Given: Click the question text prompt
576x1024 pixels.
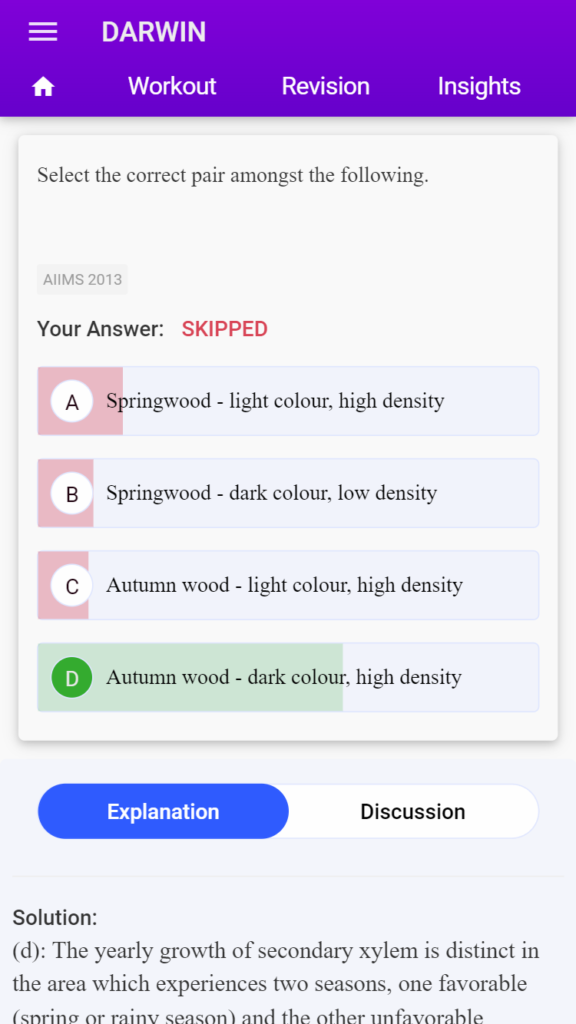Looking at the screenshot, I should click(232, 176).
